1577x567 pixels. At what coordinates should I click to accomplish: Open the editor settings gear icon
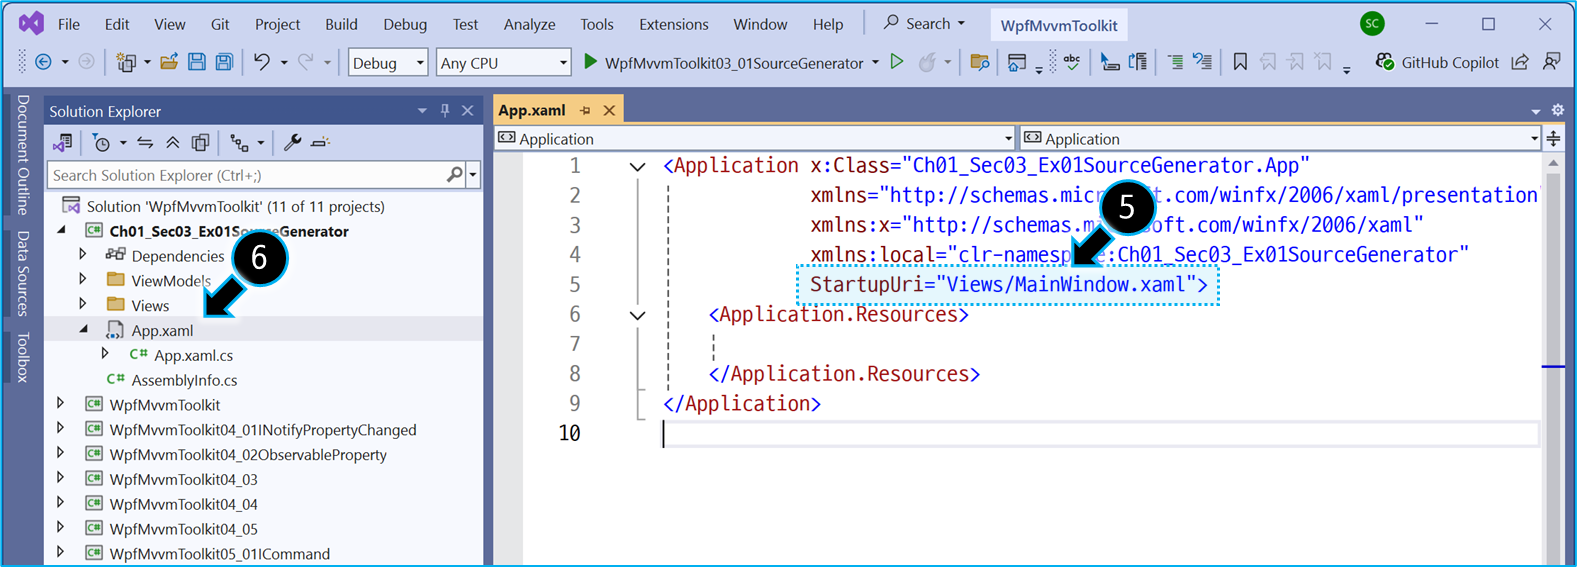coord(1557,110)
